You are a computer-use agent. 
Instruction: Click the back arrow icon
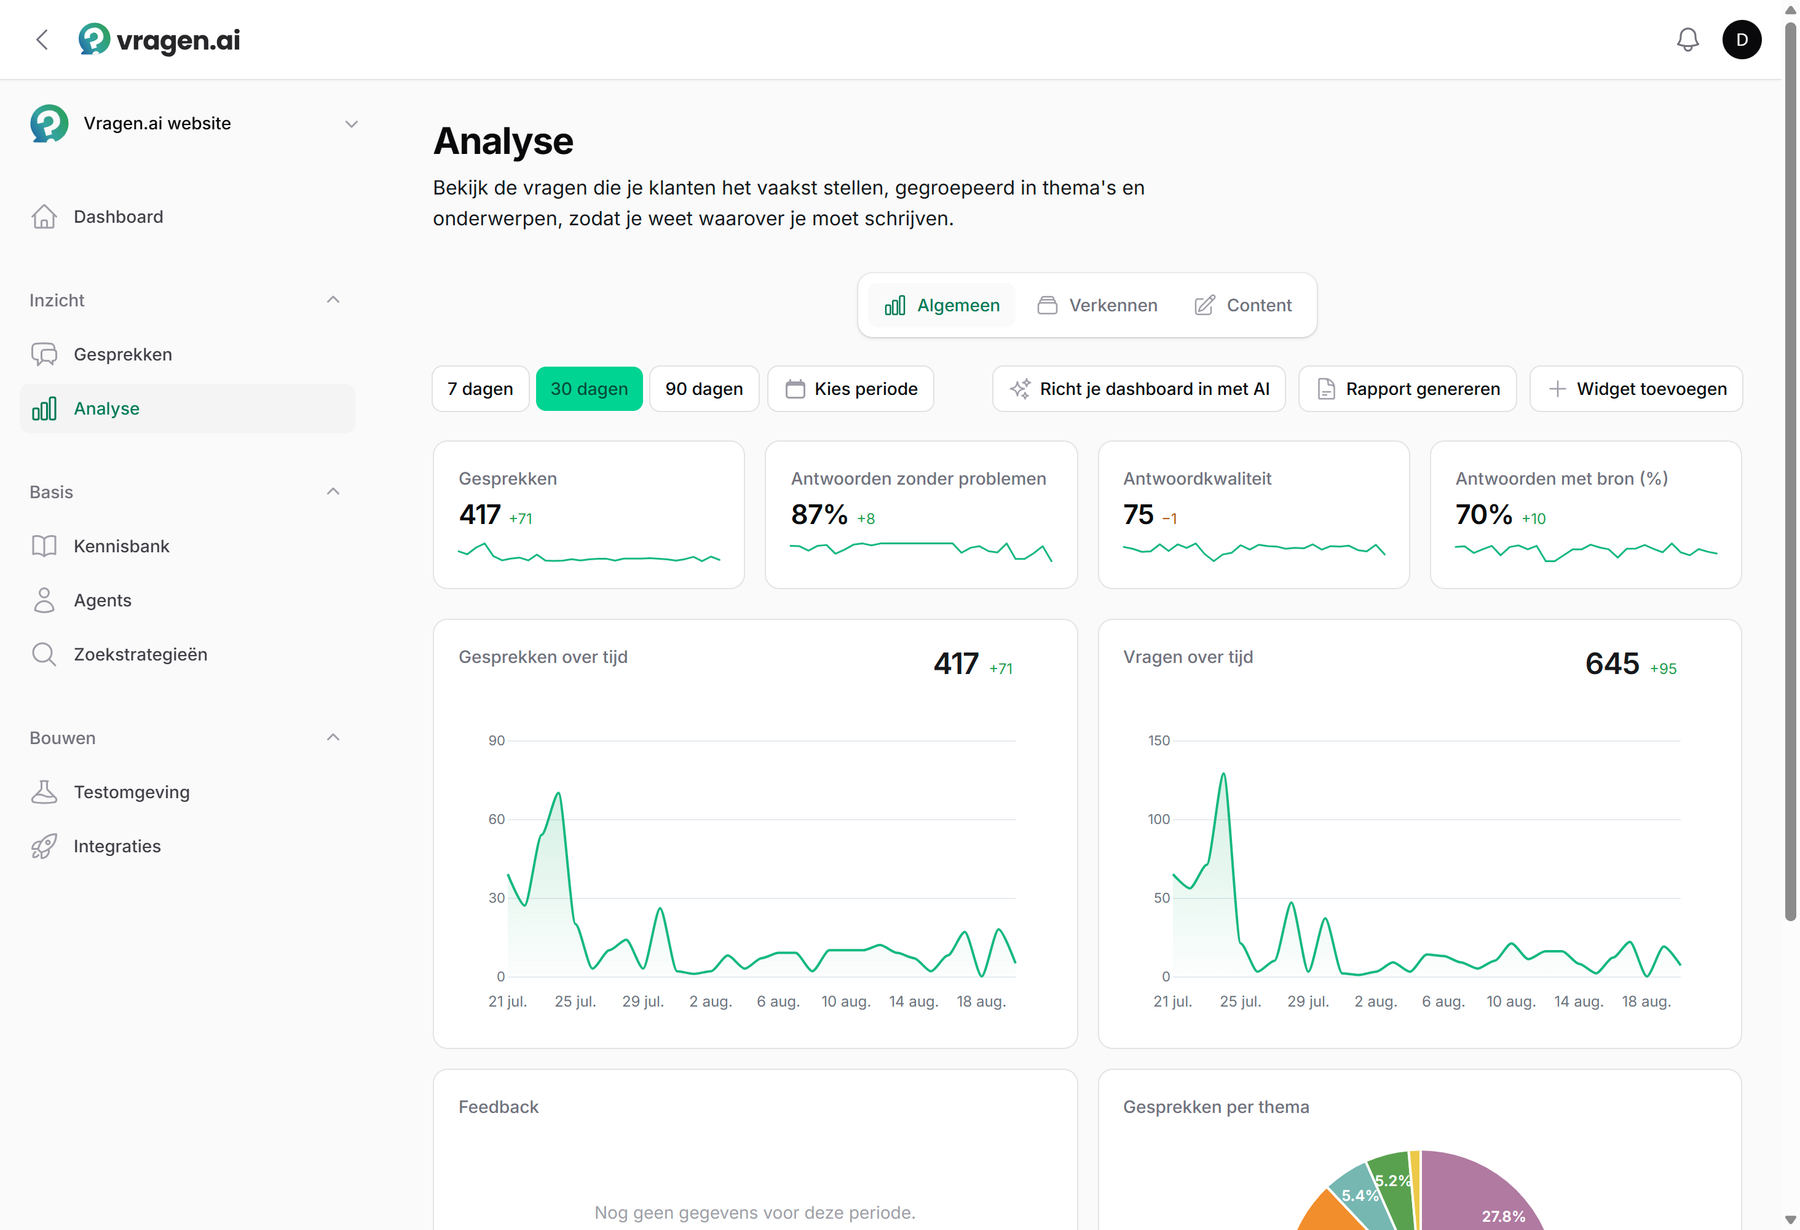(42, 40)
